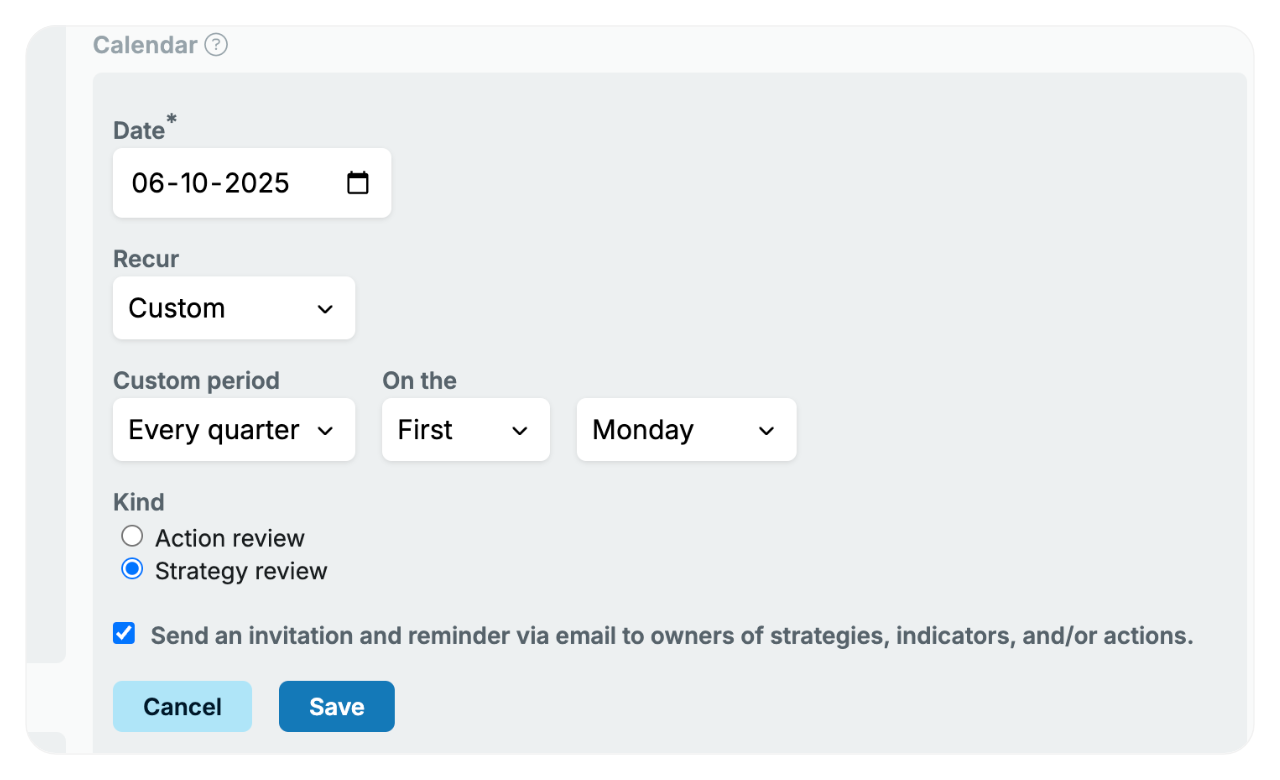Image resolution: width=1280 pixels, height=780 pixels.
Task: Focus the 06-10-2025 date input
Action: (210, 182)
